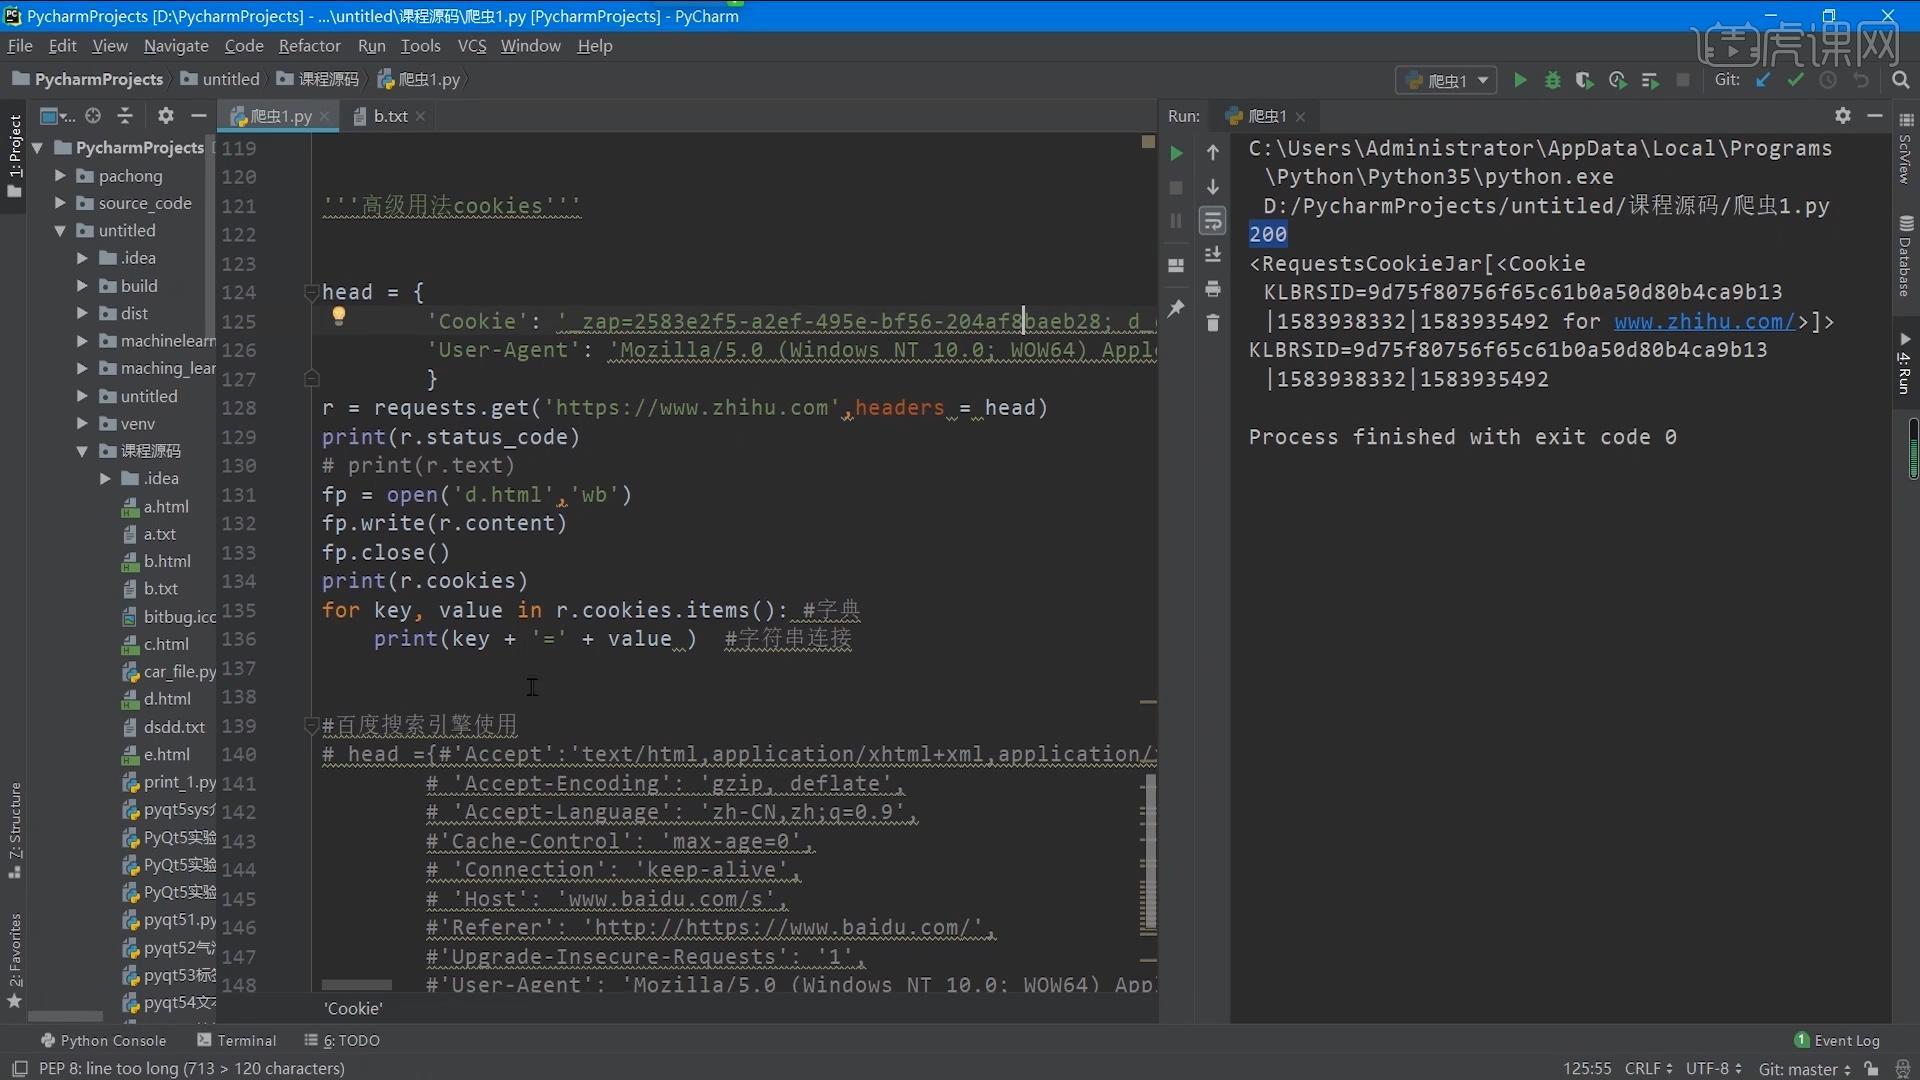
Task: Open the Refactor menu
Action: (x=309, y=46)
